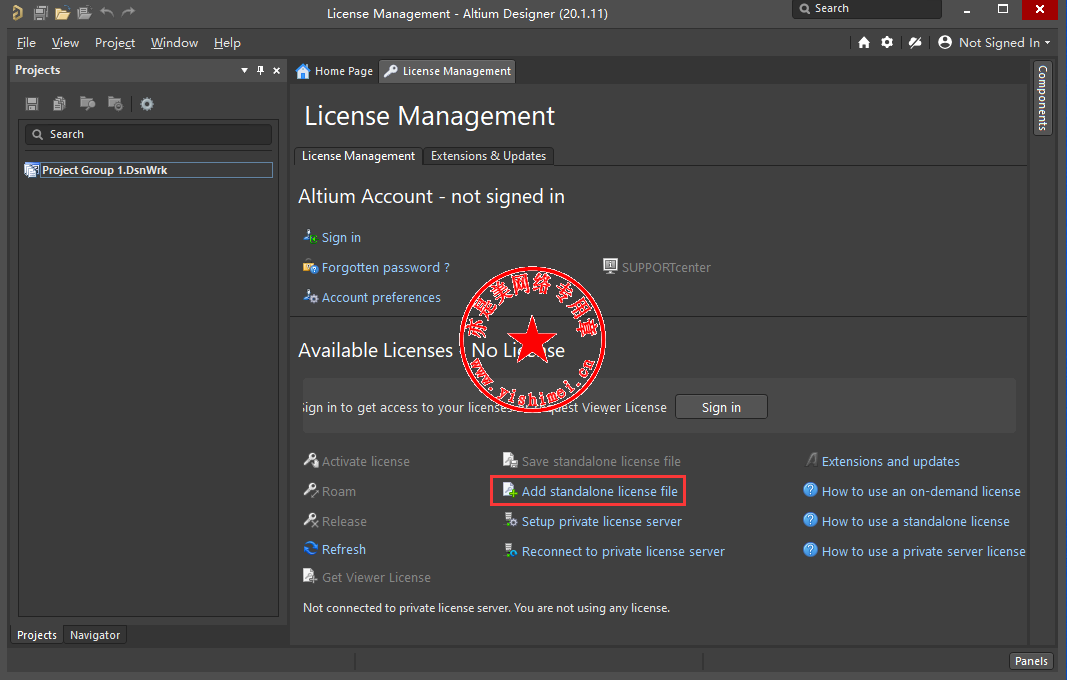The width and height of the screenshot is (1067, 680).
Task: Pin the Projects panel with the pushpin icon
Action: [260, 70]
